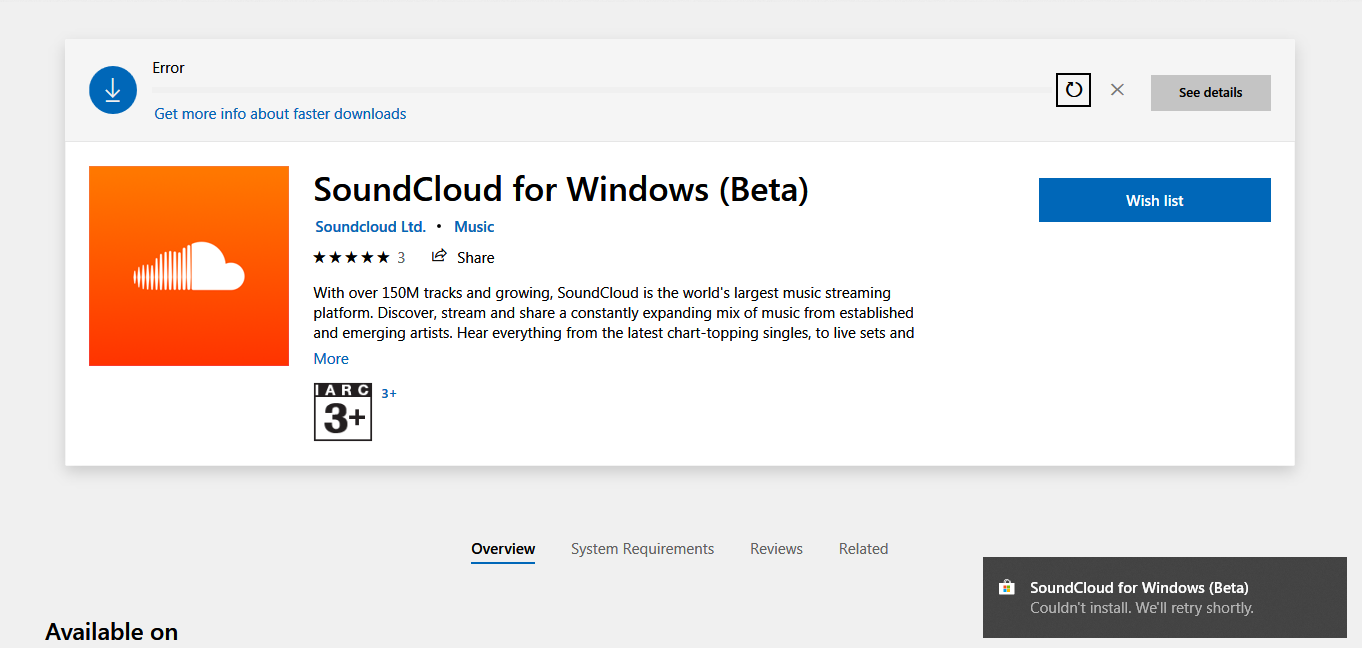Click the Error status text
This screenshot has width=1362, height=648.
coord(168,68)
